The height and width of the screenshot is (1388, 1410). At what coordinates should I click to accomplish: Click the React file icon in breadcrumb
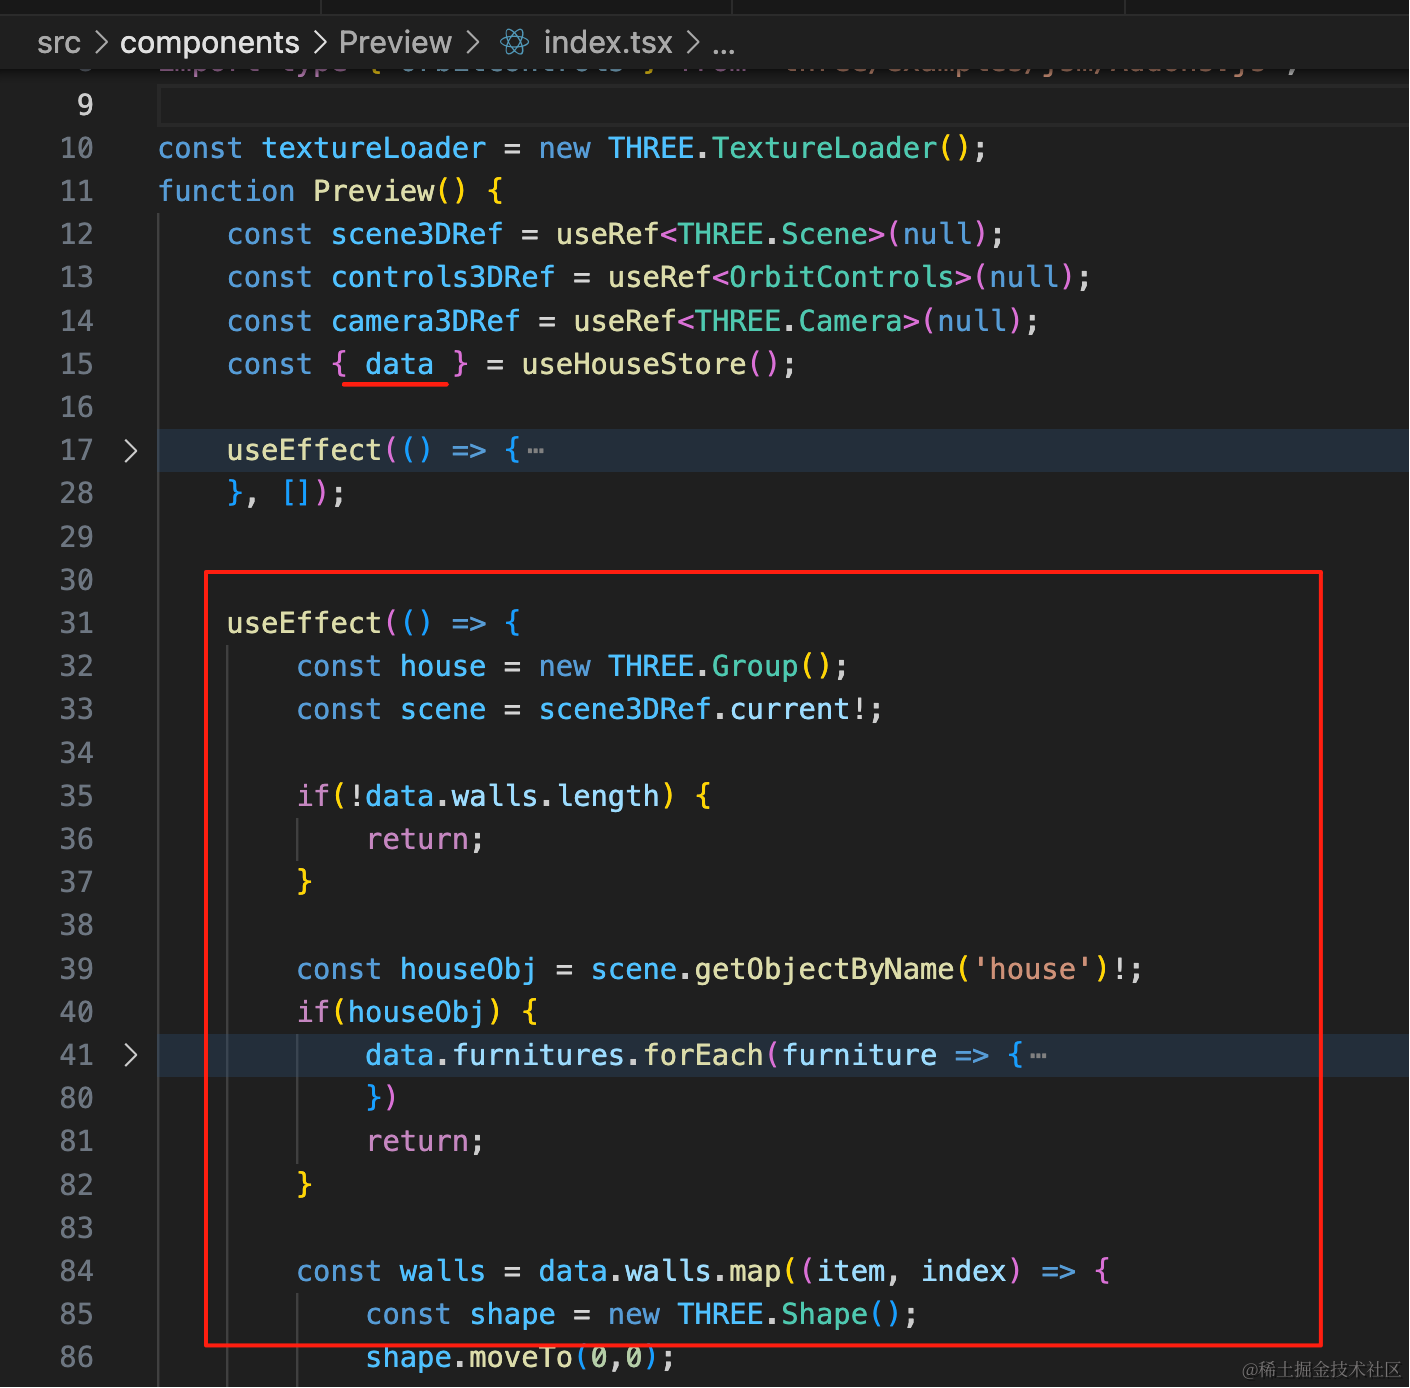(x=515, y=42)
